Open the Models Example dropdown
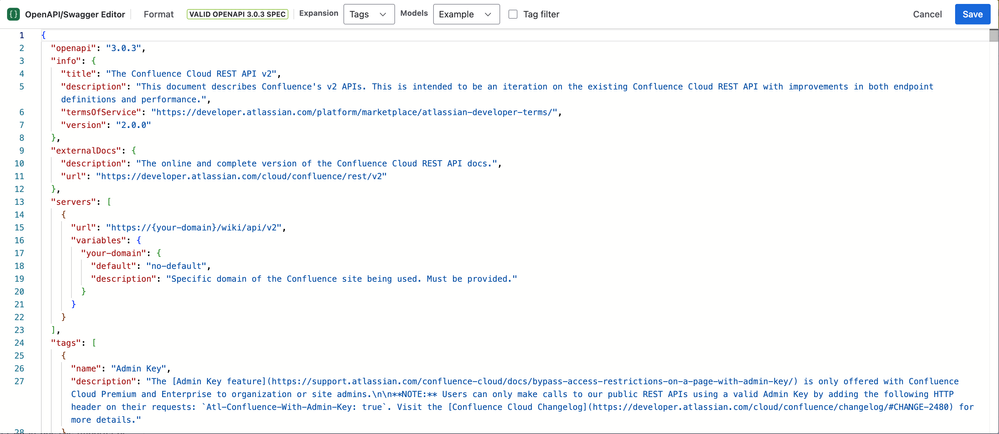Viewport: 999px width, 434px height. click(x=466, y=14)
